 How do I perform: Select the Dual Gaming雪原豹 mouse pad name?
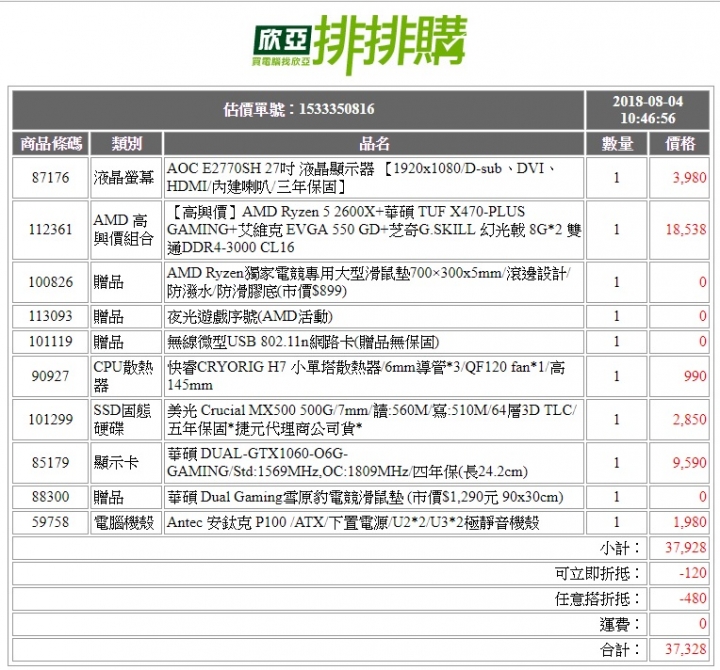pyautogui.click(x=365, y=497)
